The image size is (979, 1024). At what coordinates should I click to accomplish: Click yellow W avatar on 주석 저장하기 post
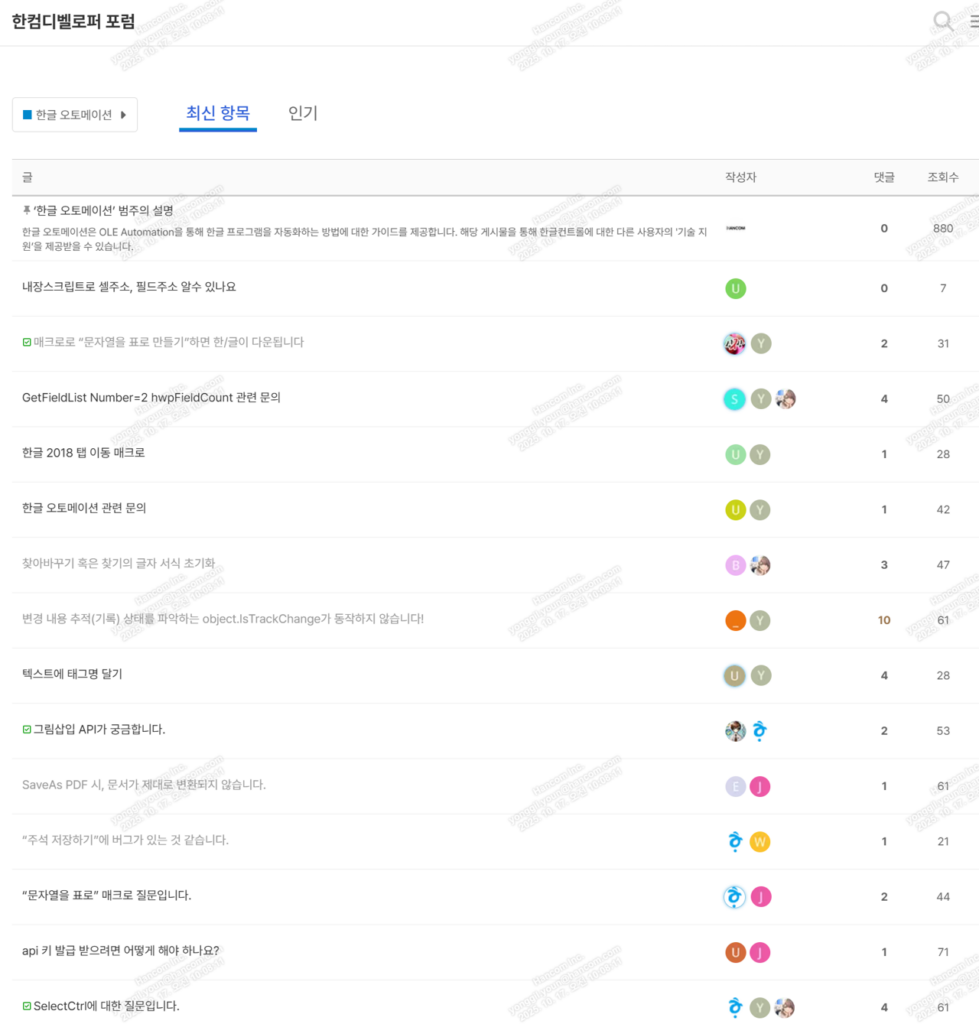tap(760, 841)
